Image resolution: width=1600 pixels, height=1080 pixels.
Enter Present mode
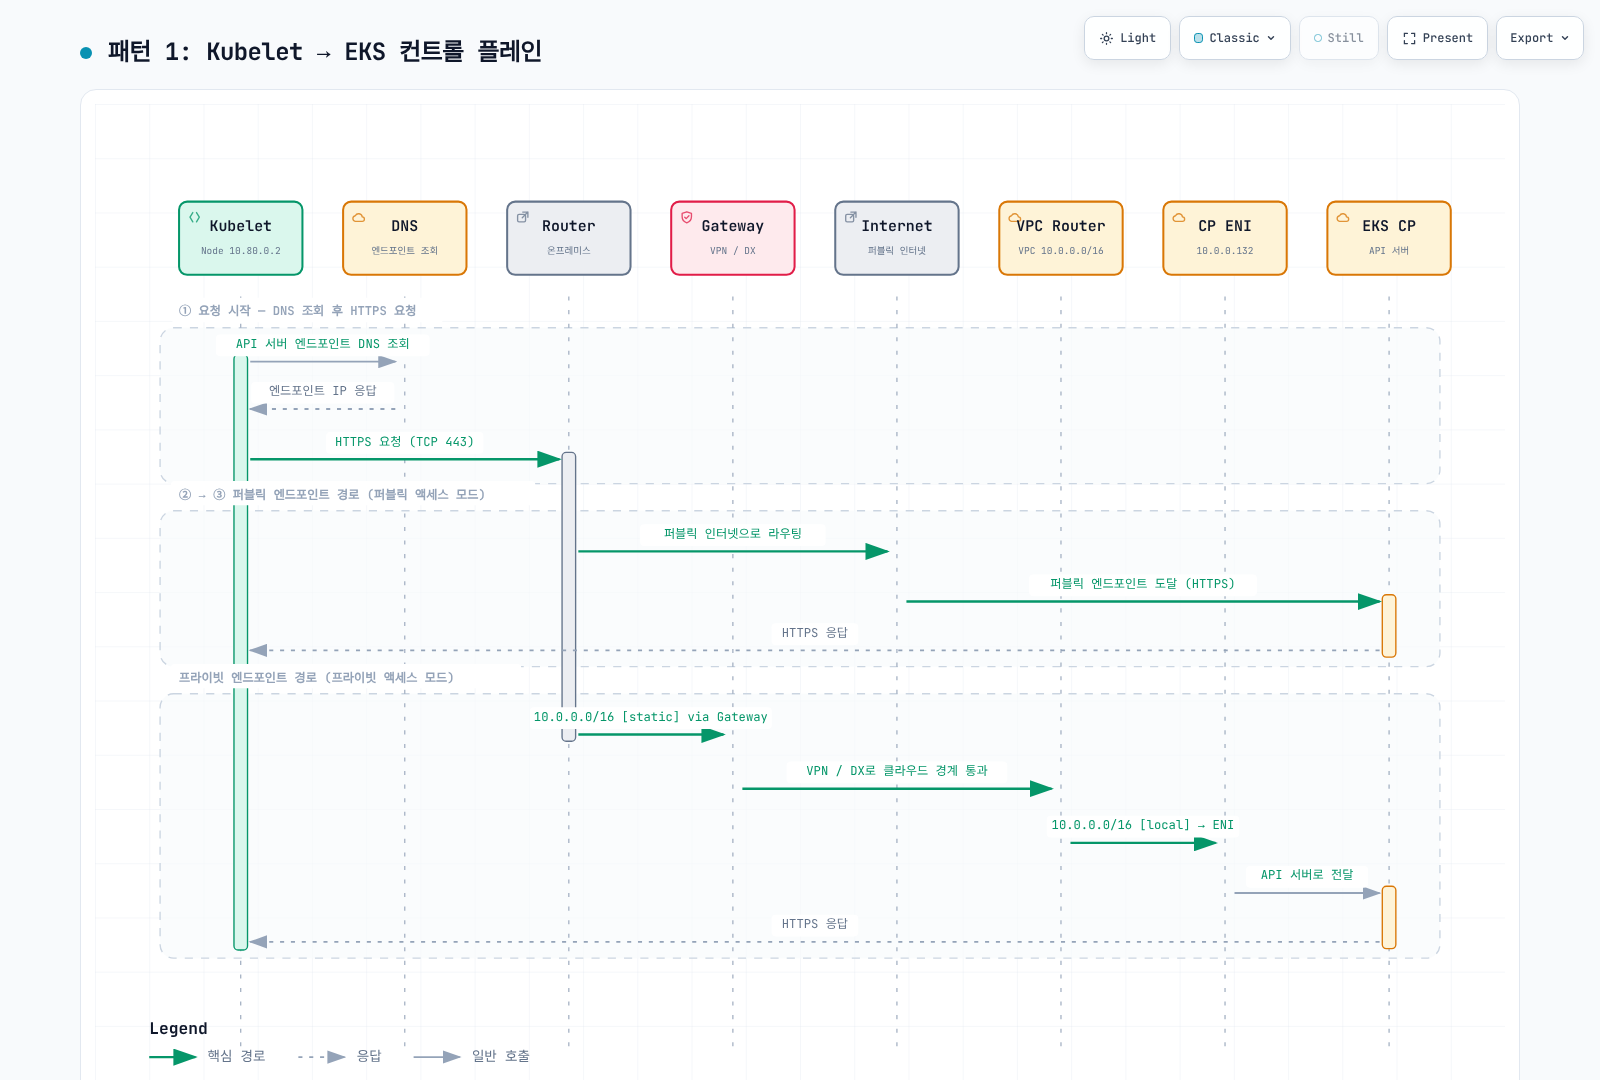[x=1437, y=38]
